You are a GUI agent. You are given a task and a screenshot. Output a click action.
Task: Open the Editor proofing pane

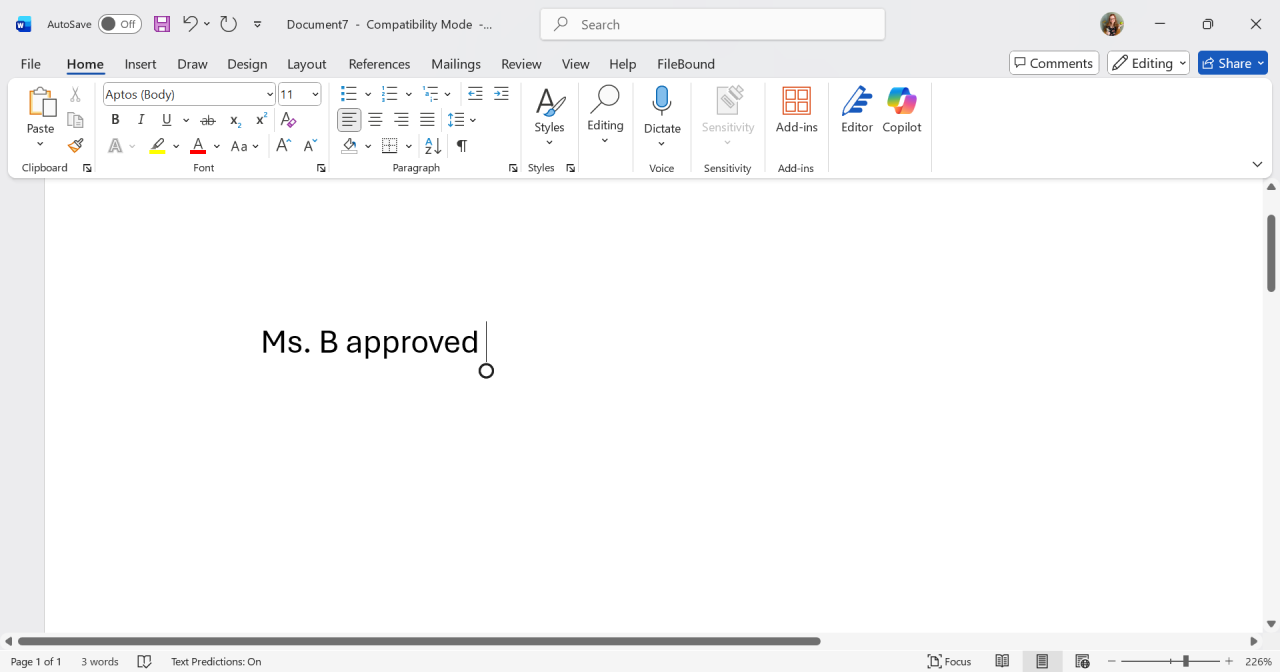click(857, 110)
